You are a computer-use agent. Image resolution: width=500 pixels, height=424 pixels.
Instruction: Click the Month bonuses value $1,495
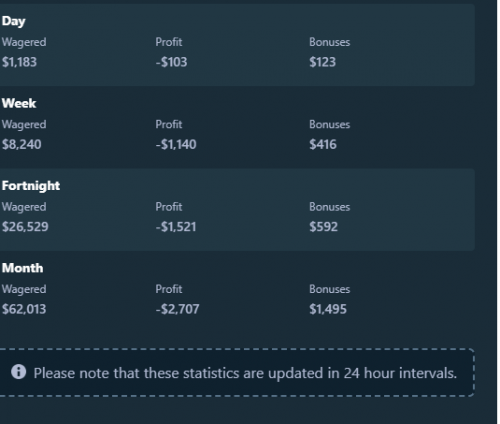(x=328, y=309)
